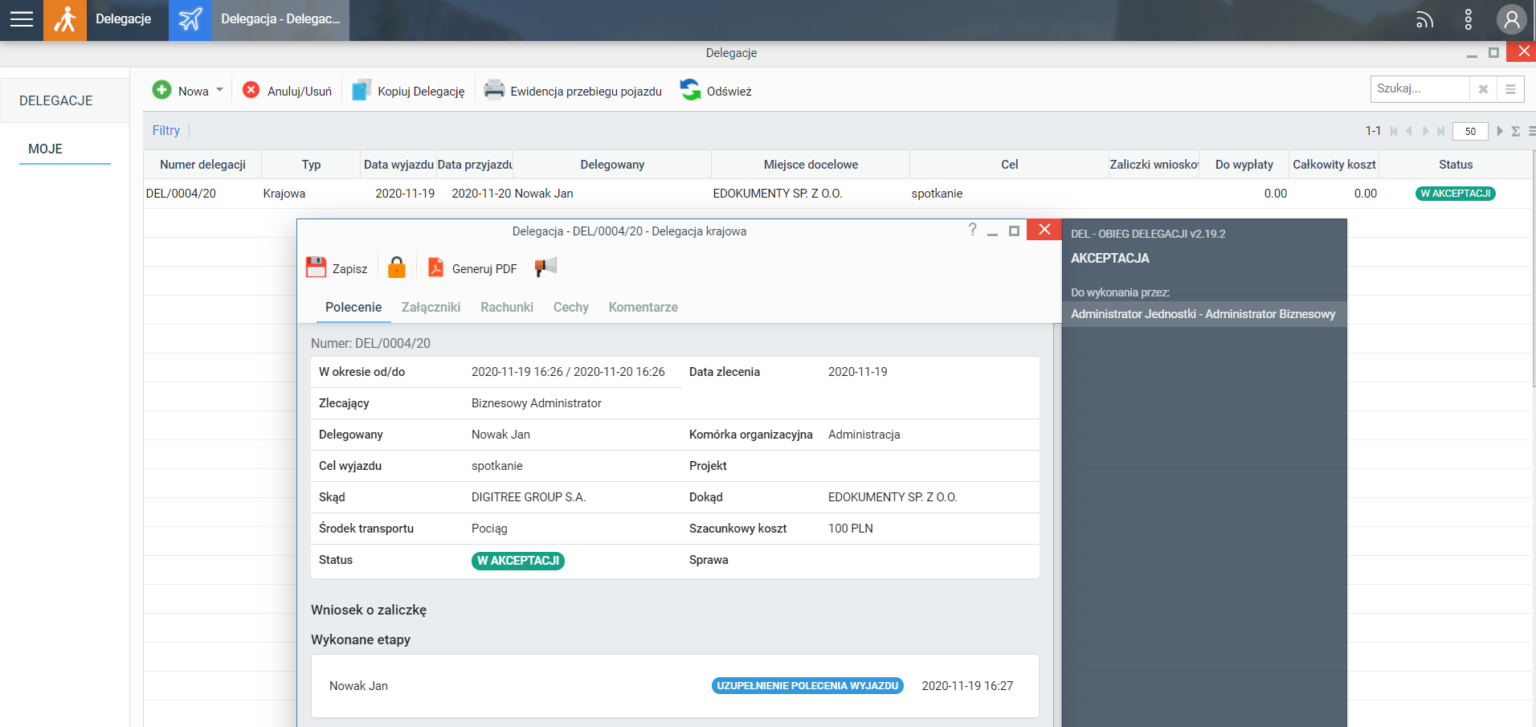Open search options menu beside Szukaj
Screen dimensions: 1536x727
click(x=1510, y=90)
